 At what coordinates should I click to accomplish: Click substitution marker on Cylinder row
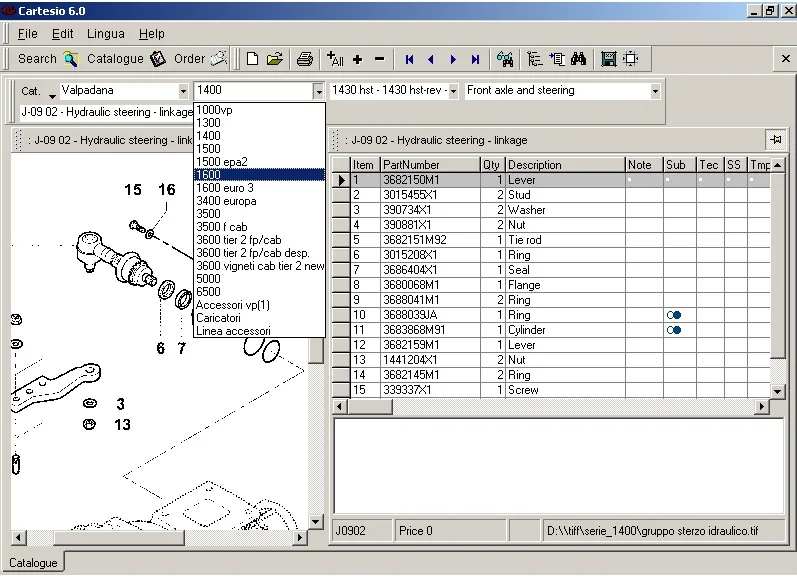coord(674,330)
